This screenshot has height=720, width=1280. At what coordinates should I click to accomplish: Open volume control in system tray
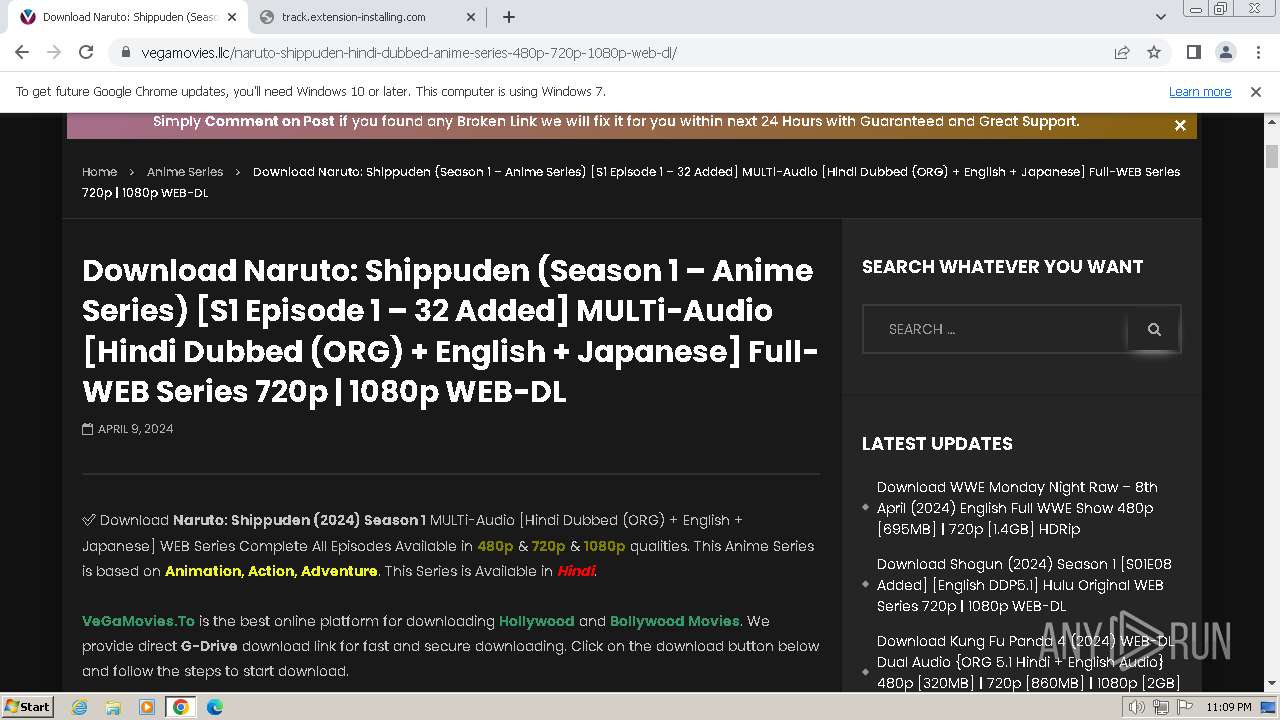pos(1137,707)
